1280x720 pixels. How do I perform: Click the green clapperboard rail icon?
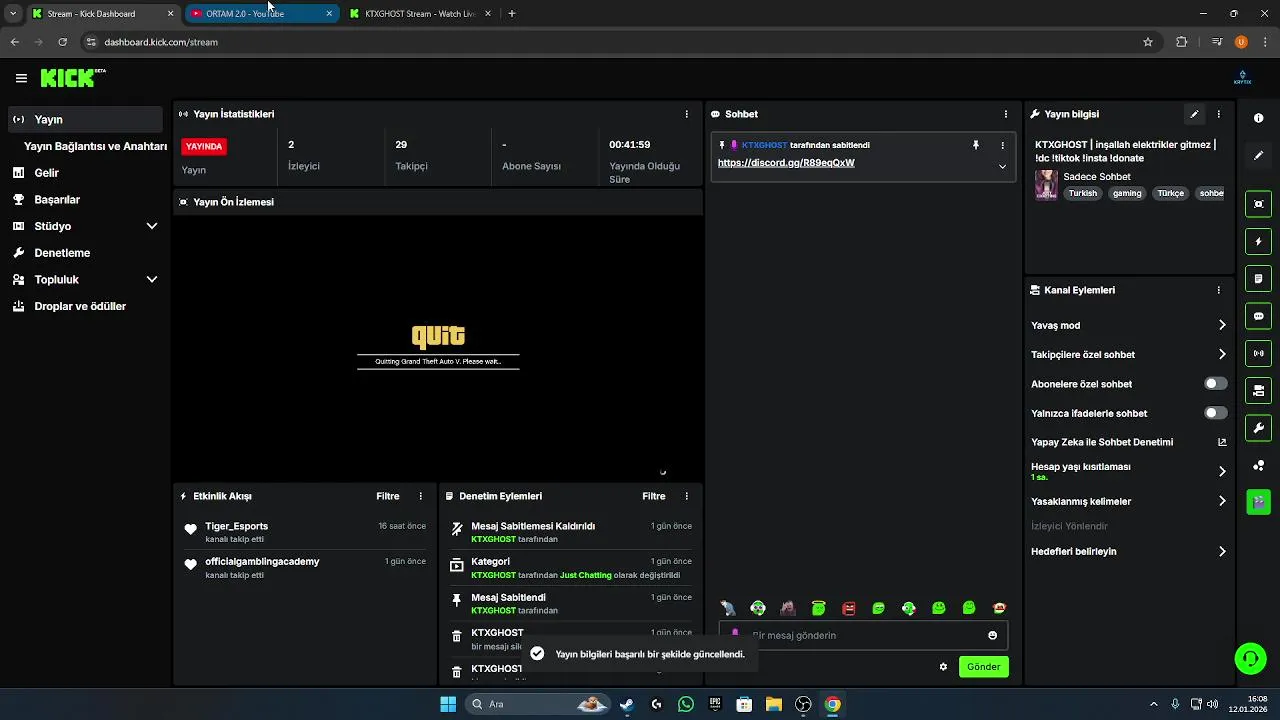1259,502
